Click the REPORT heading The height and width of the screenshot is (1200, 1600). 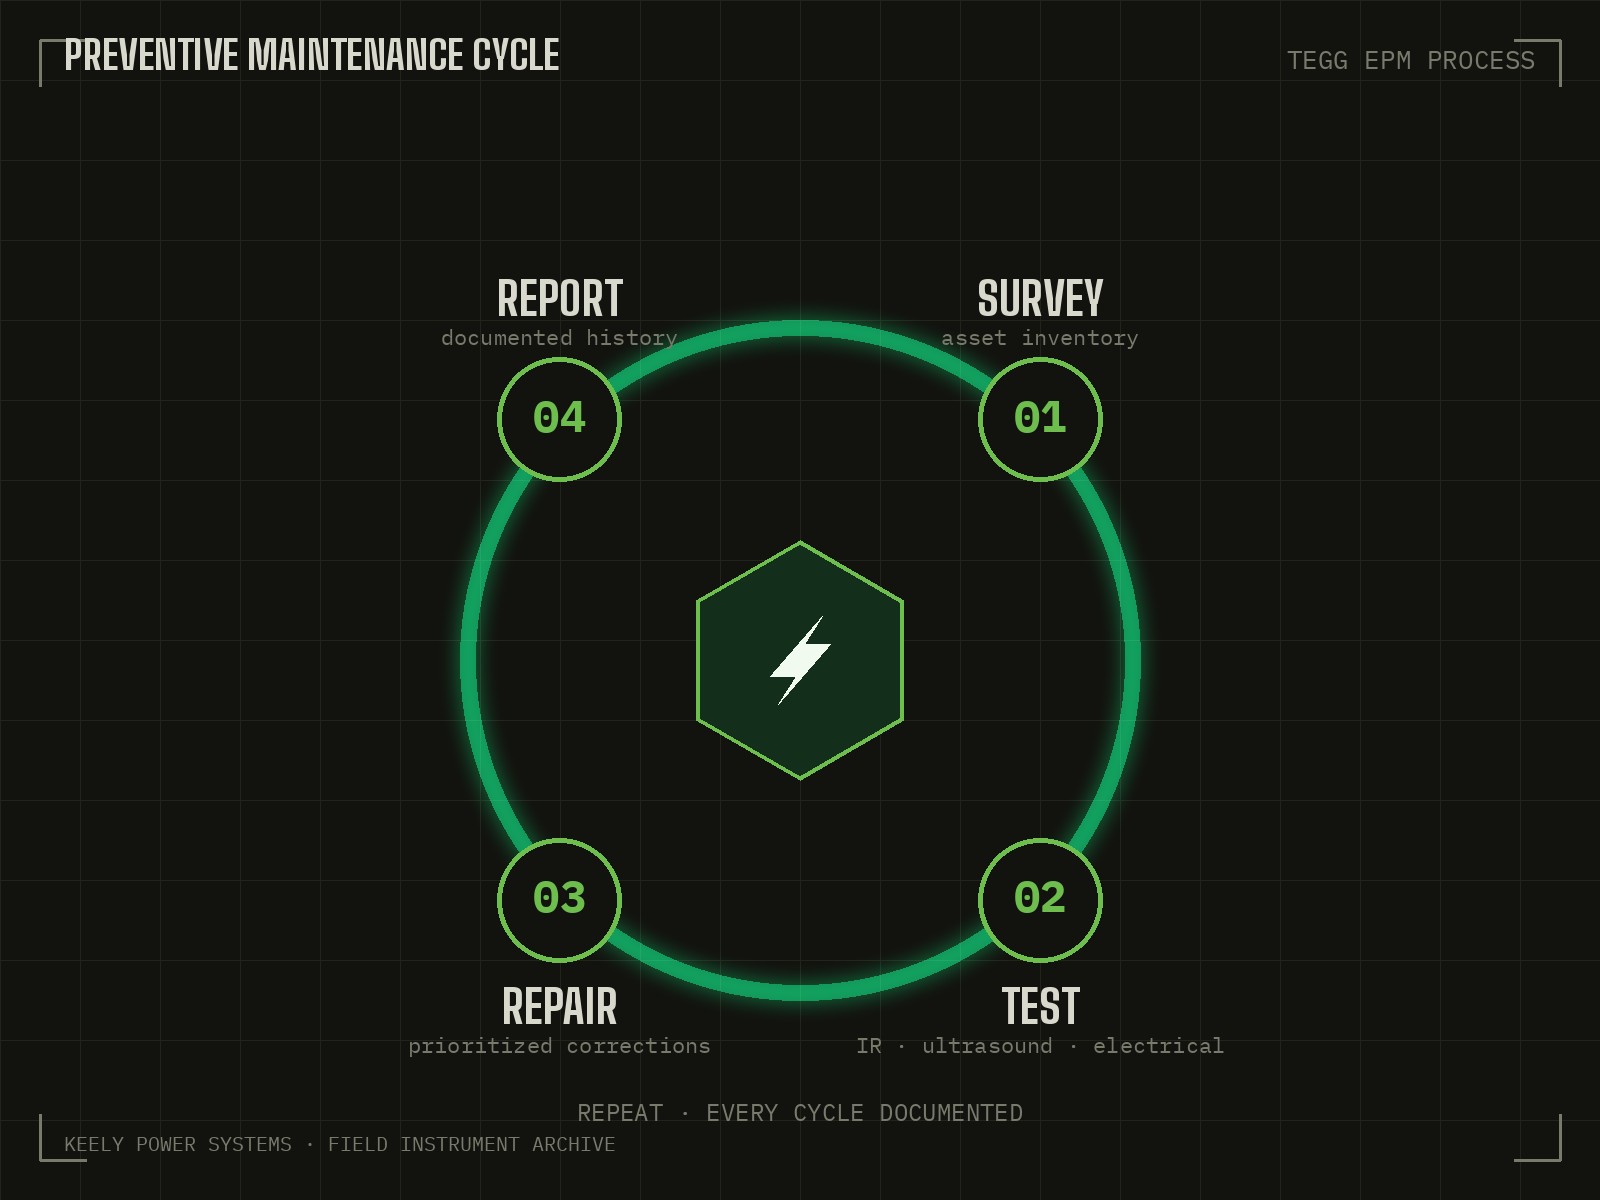click(559, 299)
